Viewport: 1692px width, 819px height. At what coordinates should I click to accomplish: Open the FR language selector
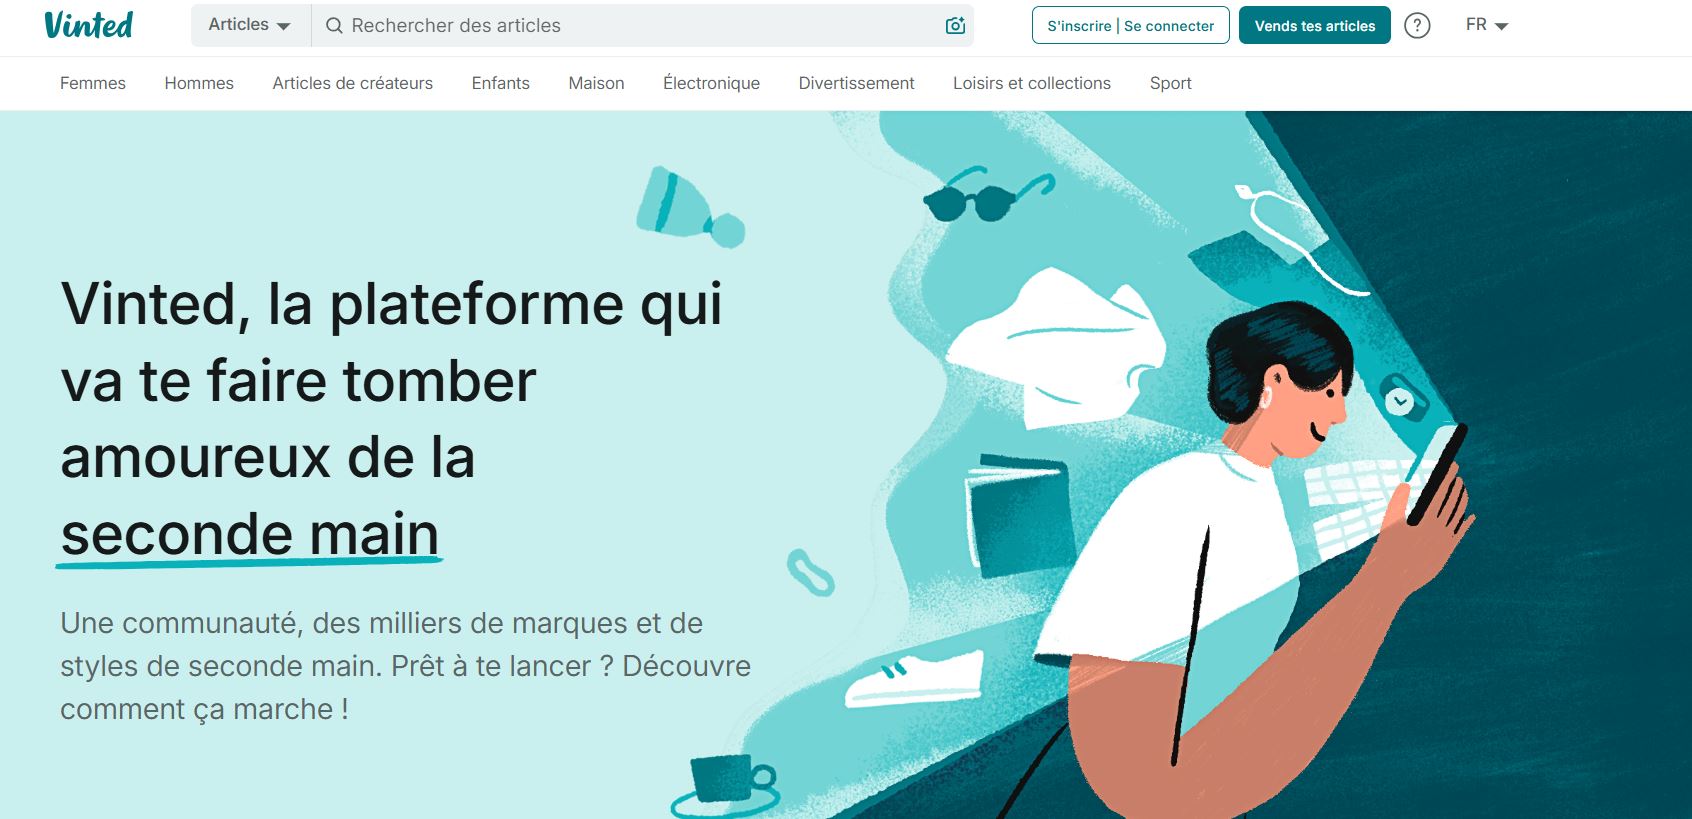pyautogui.click(x=1487, y=25)
